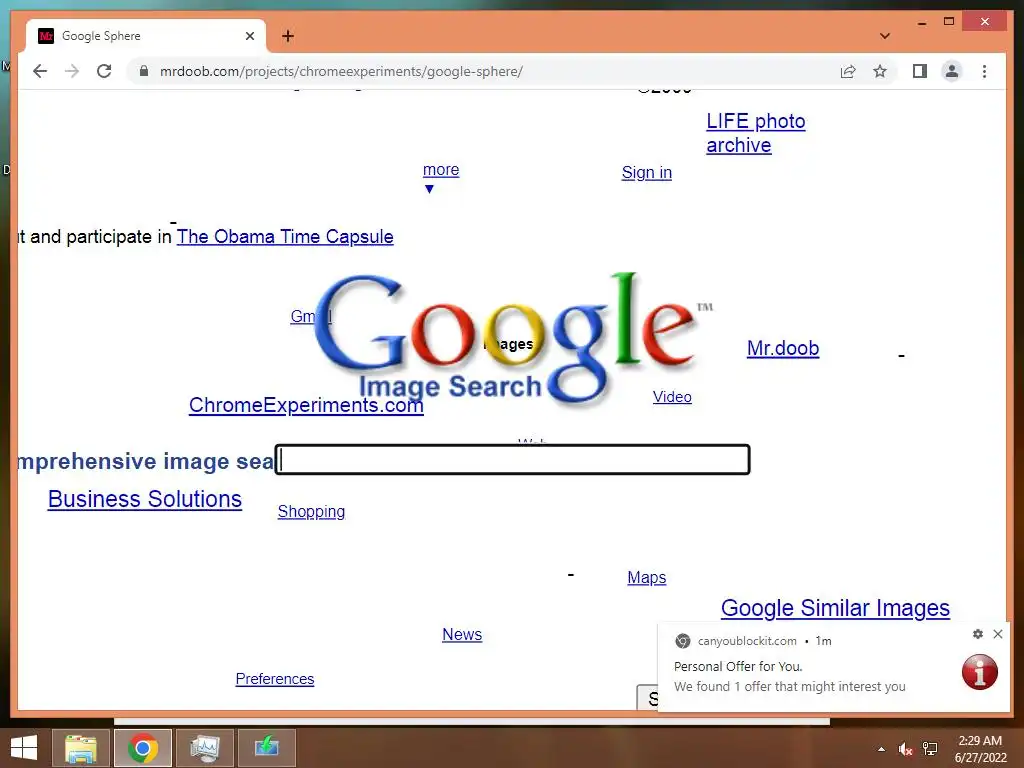Viewport: 1024px width, 768px height.
Task: Open a new browser tab
Action: [288, 36]
